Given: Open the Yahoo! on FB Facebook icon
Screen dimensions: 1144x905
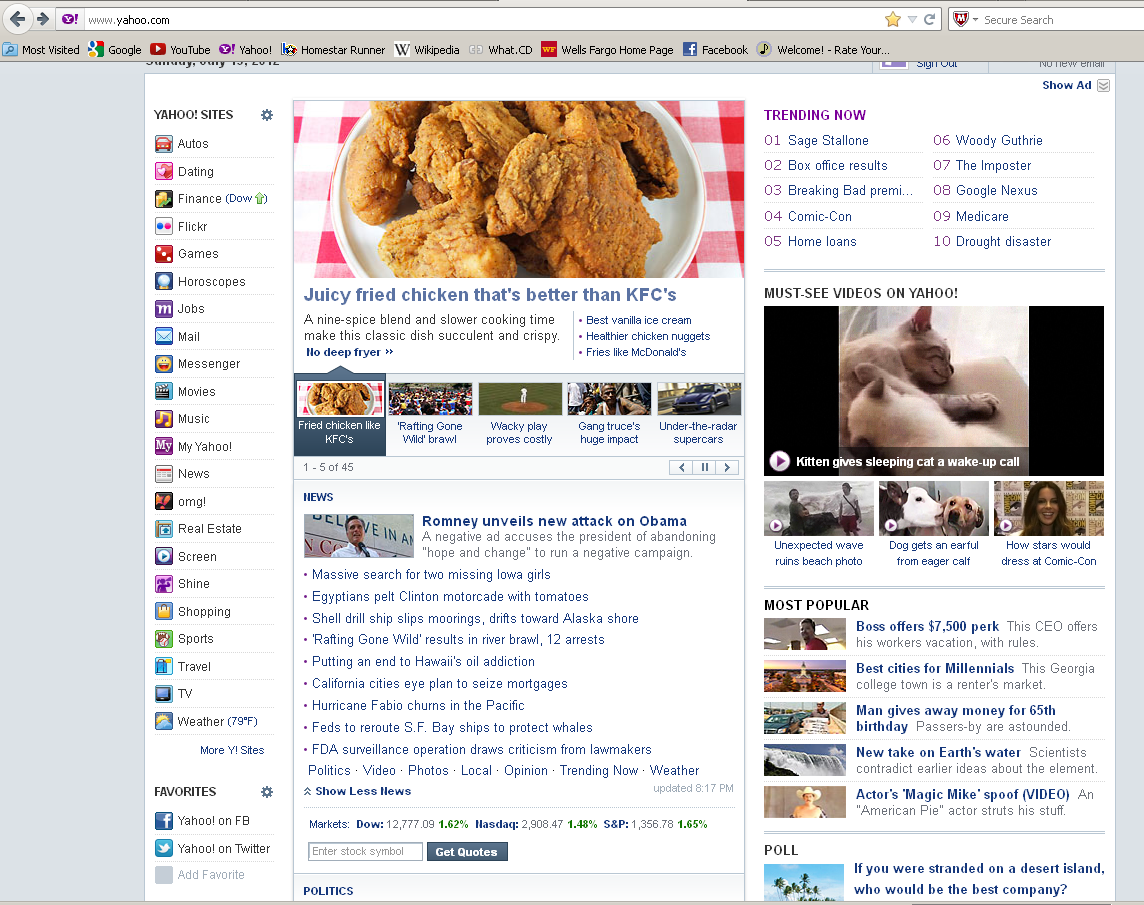Looking at the screenshot, I should click(x=163, y=820).
